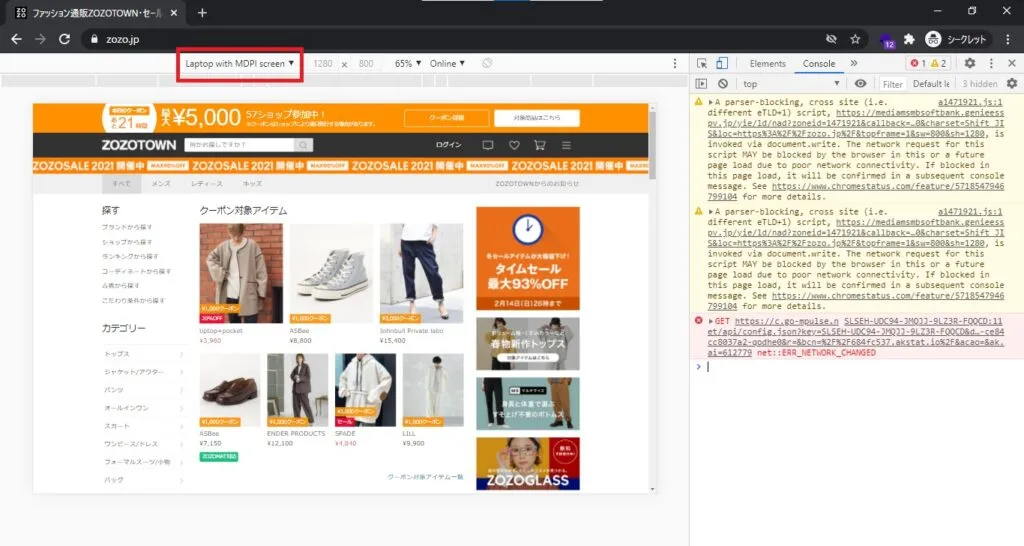
Task: Reload the zozo.jp page
Action: (x=64, y=39)
